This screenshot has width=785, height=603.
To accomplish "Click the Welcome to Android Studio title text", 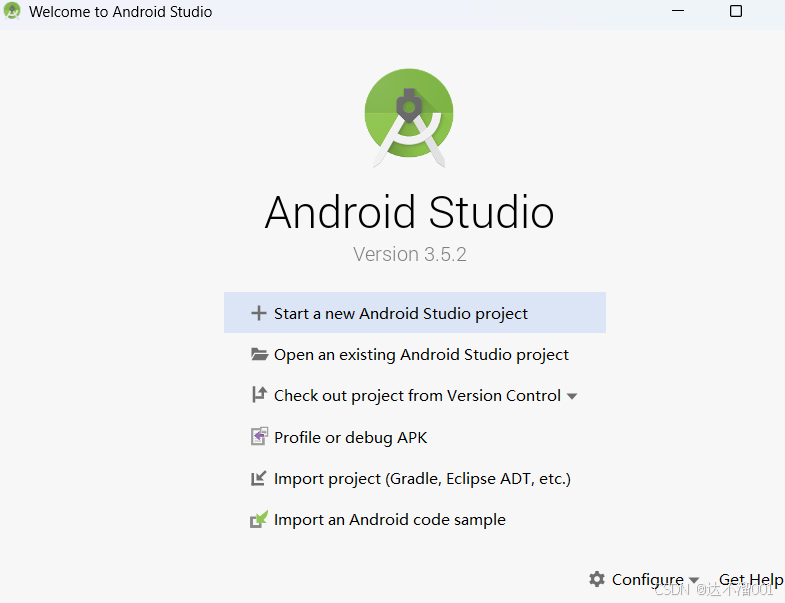I will coord(120,12).
